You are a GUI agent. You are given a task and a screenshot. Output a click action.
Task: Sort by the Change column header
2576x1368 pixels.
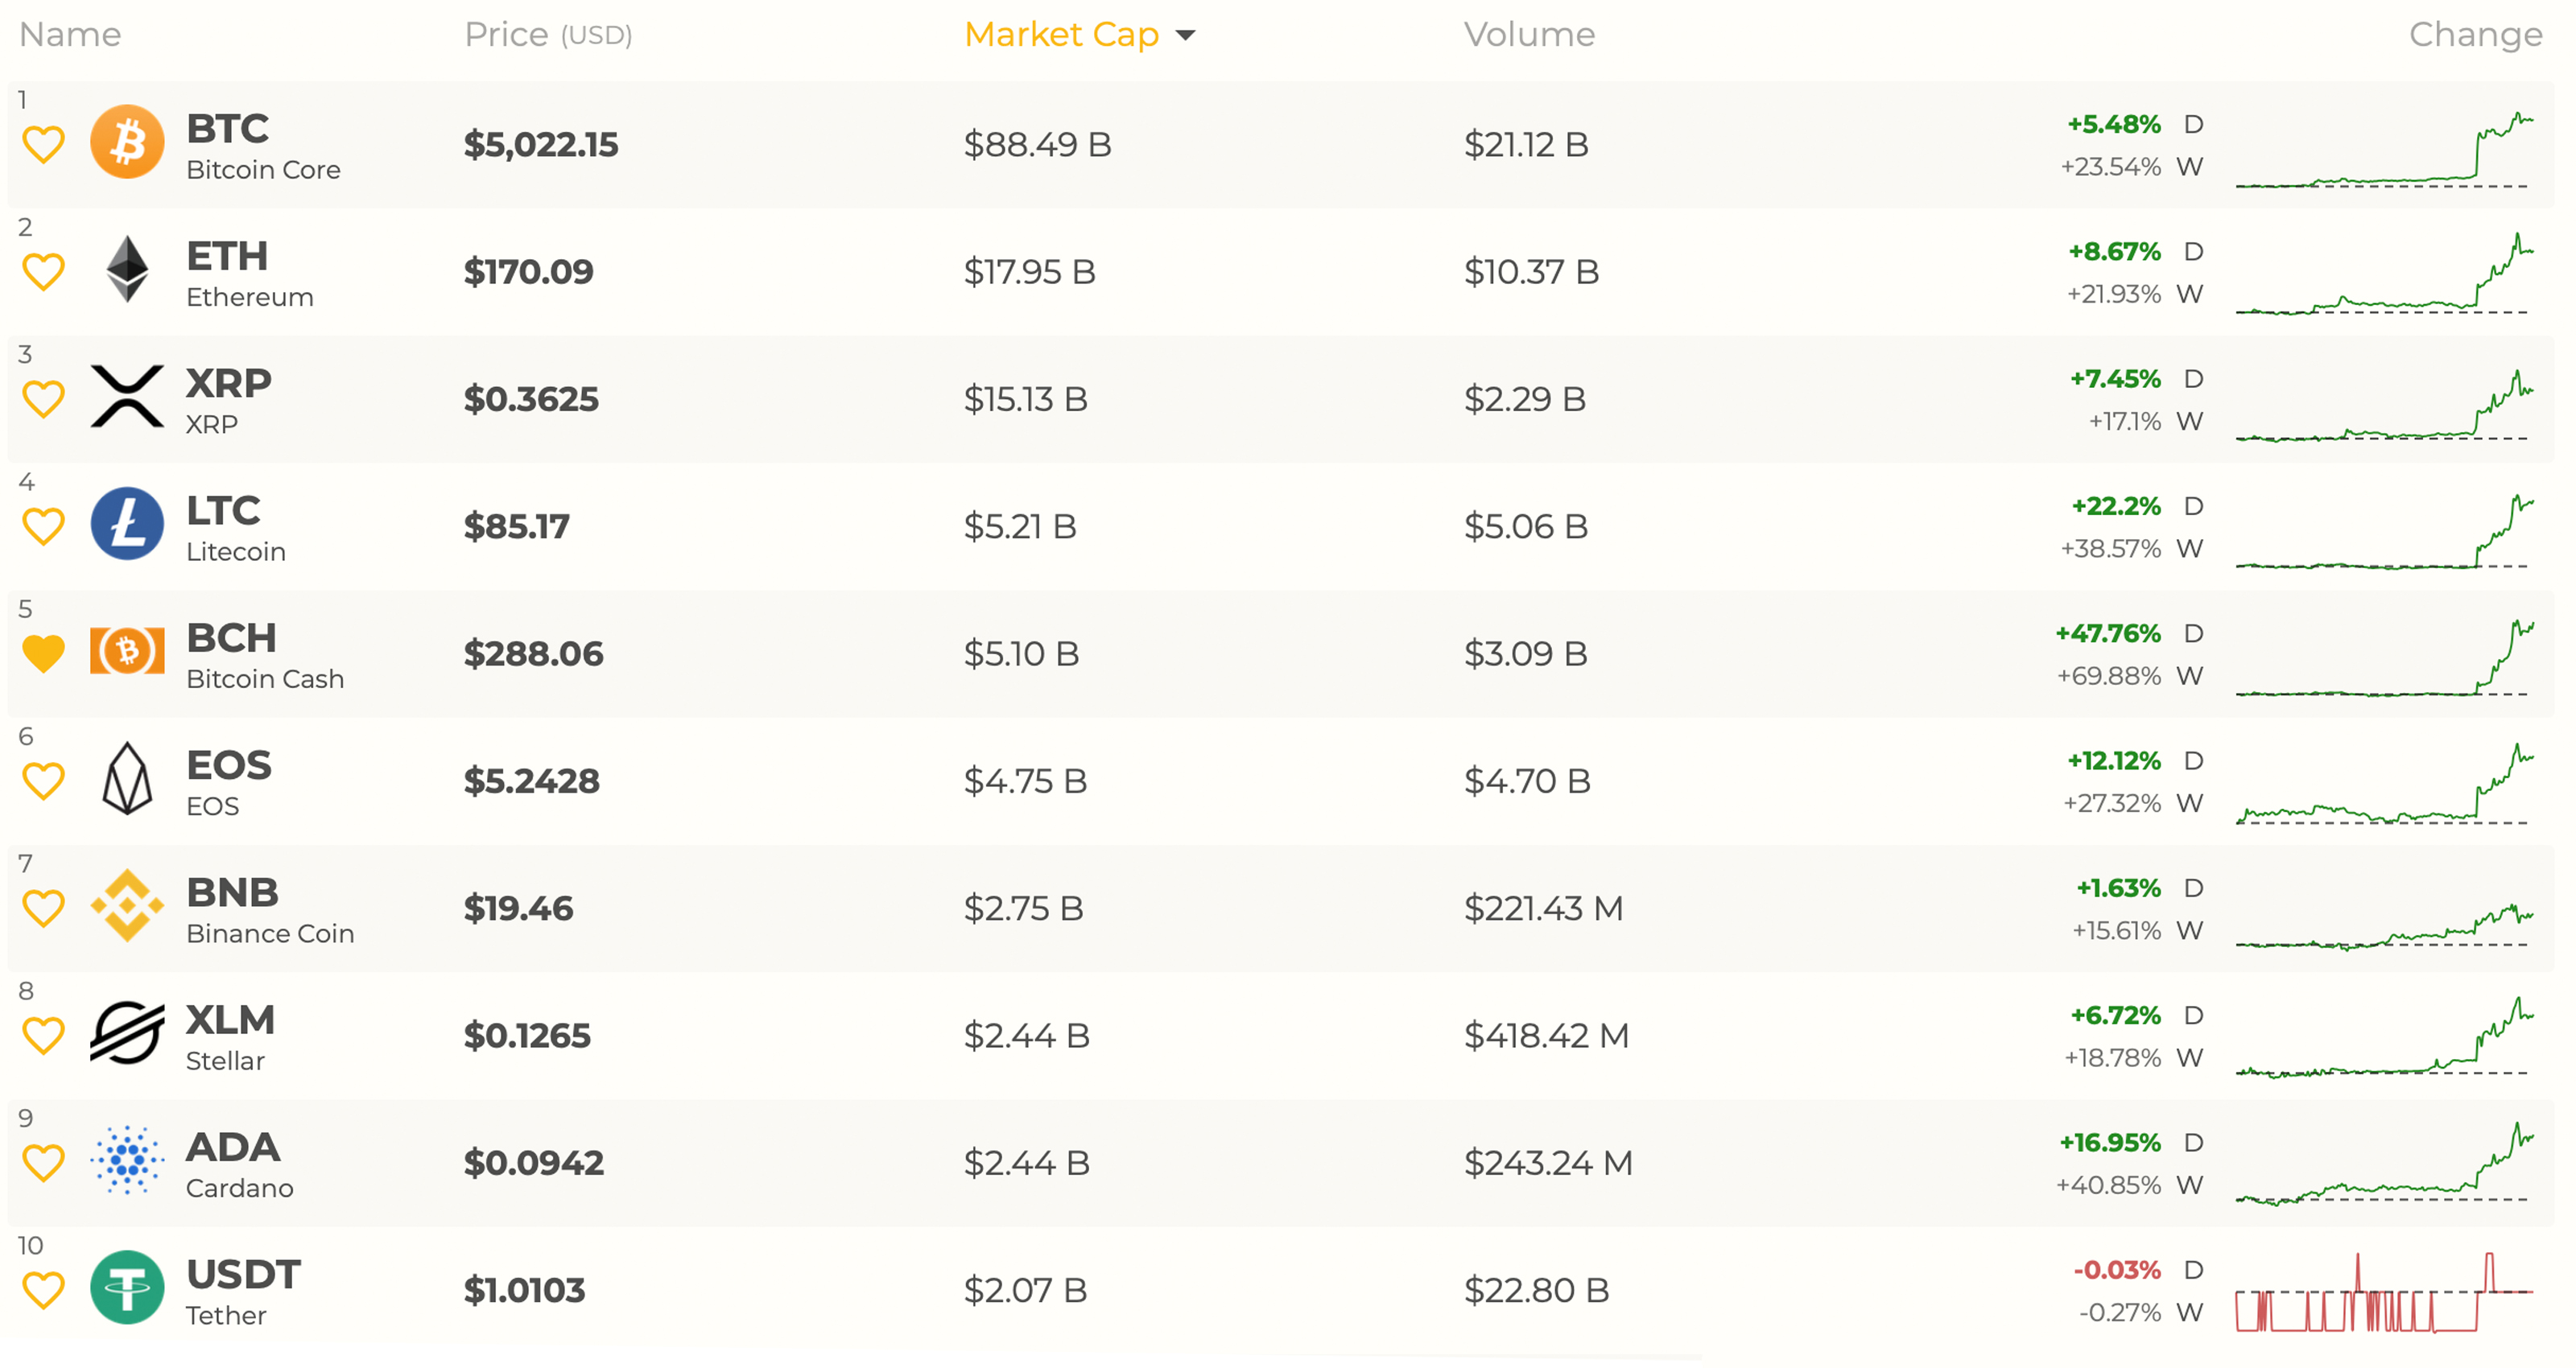[2474, 35]
